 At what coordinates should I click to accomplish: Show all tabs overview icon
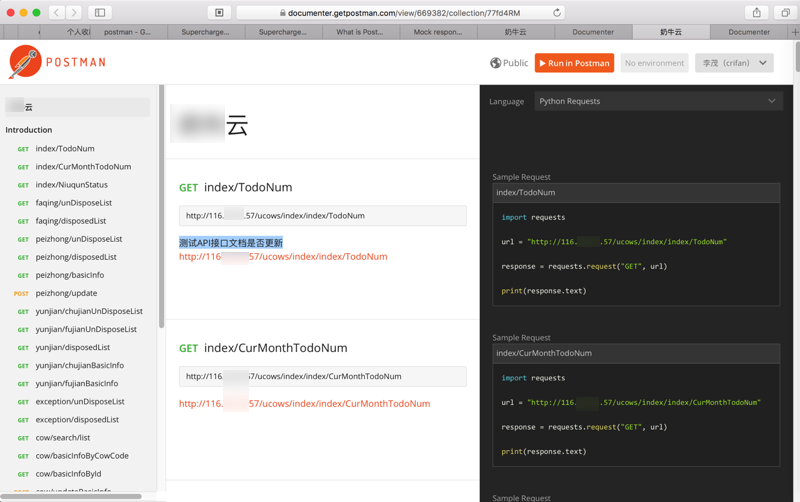785,12
